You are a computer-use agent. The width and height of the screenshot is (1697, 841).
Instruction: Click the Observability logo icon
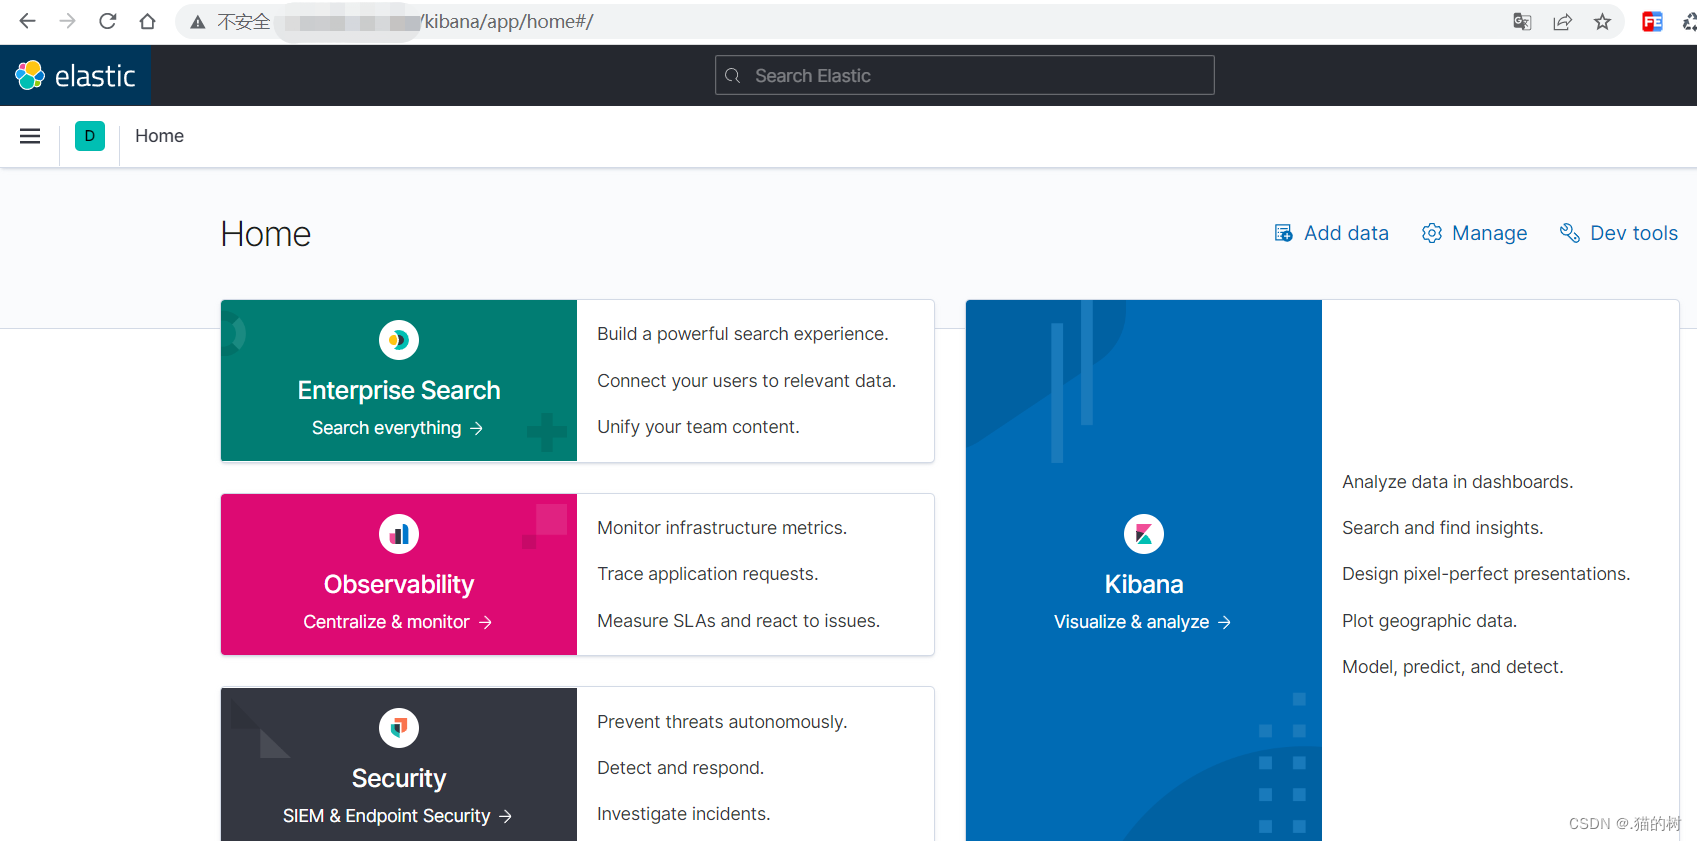click(x=399, y=534)
